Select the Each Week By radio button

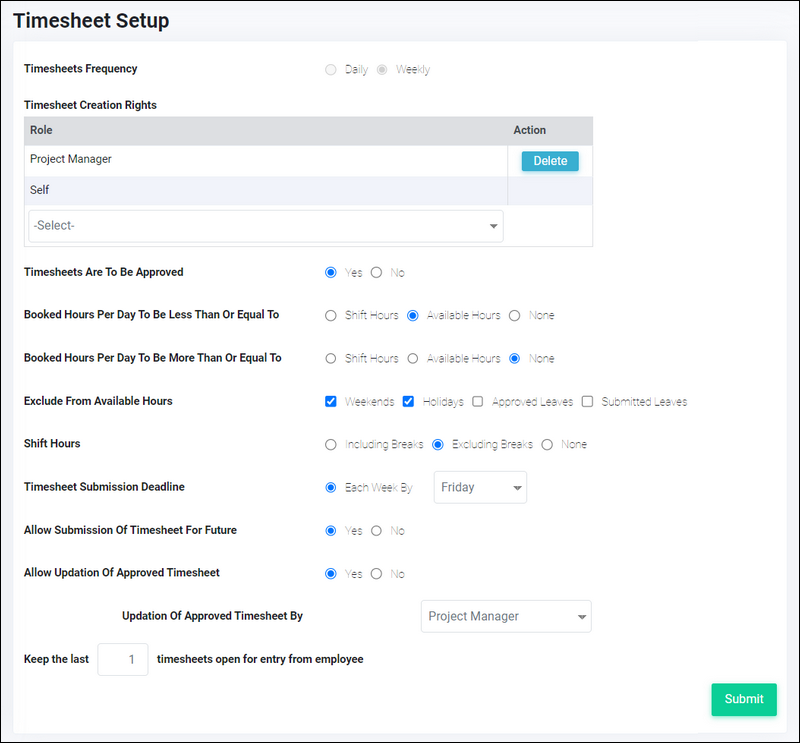[331, 487]
